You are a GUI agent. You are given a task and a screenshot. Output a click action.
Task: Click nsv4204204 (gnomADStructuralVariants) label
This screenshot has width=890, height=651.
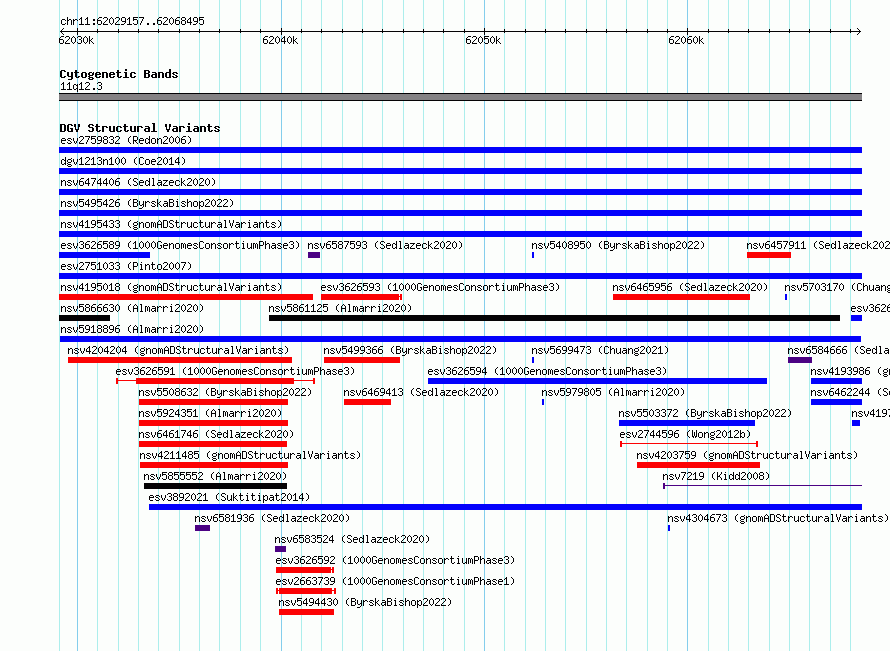[x=178, y=350]
